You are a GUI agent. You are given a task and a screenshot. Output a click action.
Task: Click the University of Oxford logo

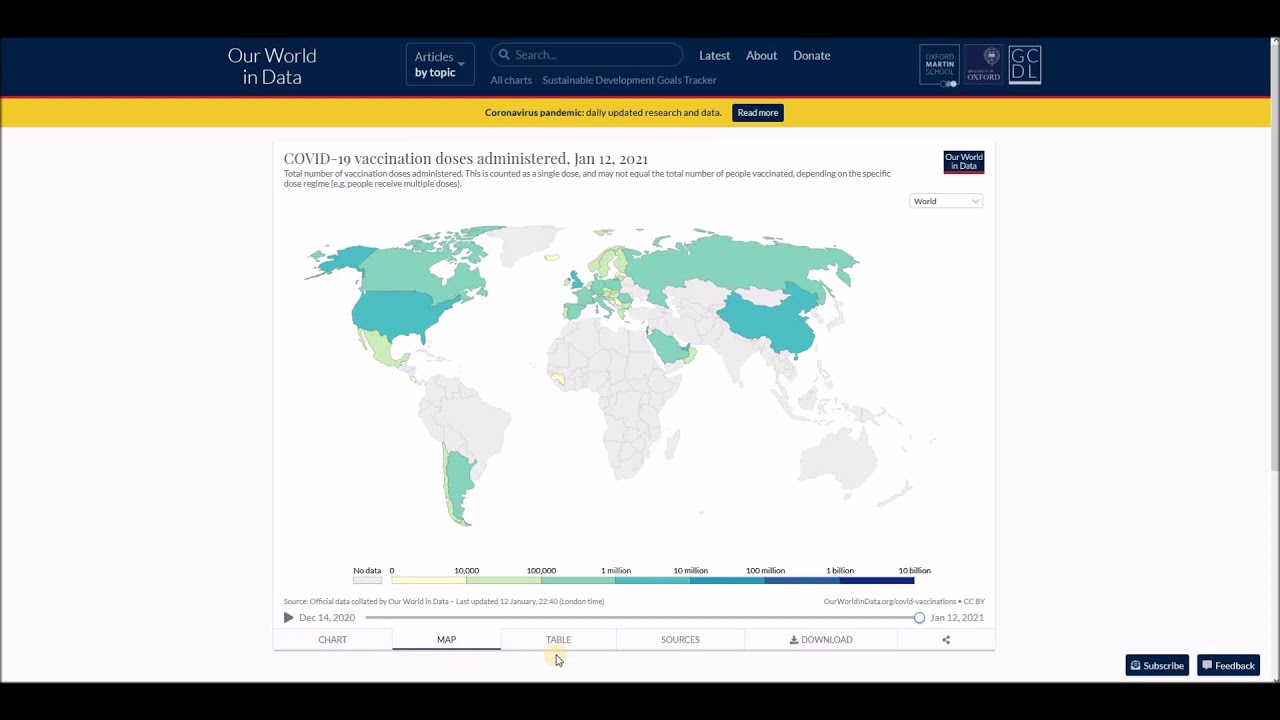[x=983, y=65]
